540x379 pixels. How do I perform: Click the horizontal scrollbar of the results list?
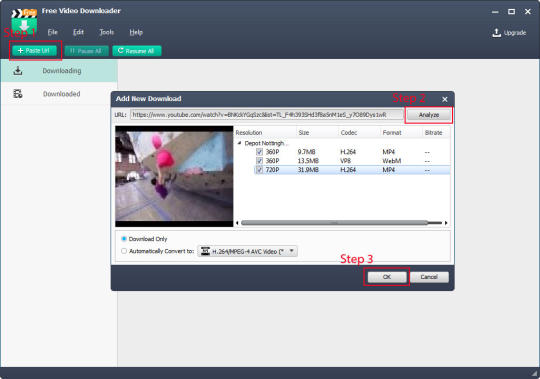tap(334, 223)
